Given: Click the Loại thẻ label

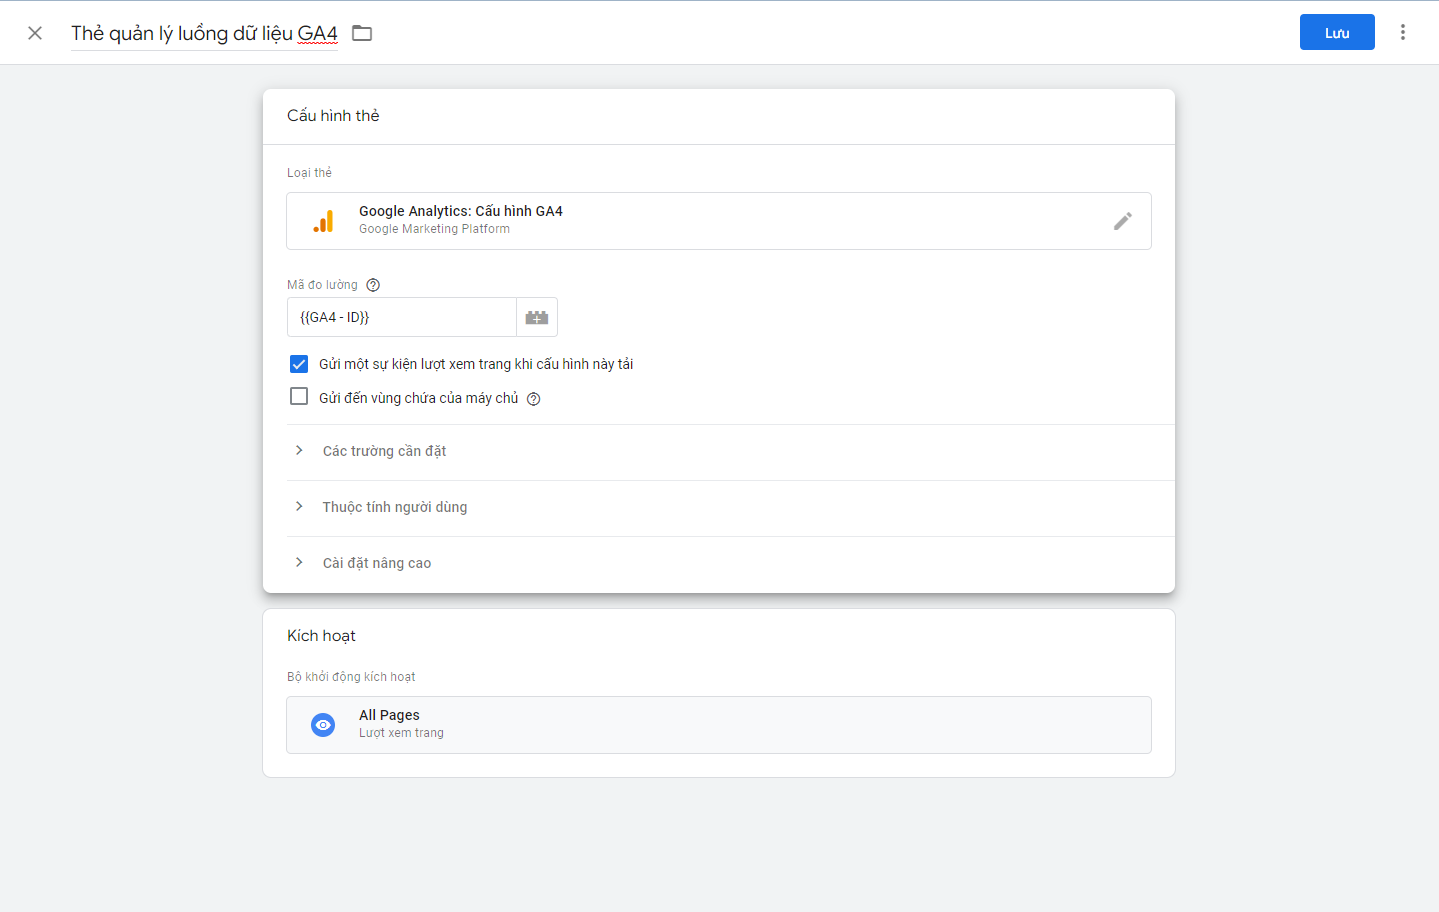Looking at the screenshot, I should (x=309, y=173).
